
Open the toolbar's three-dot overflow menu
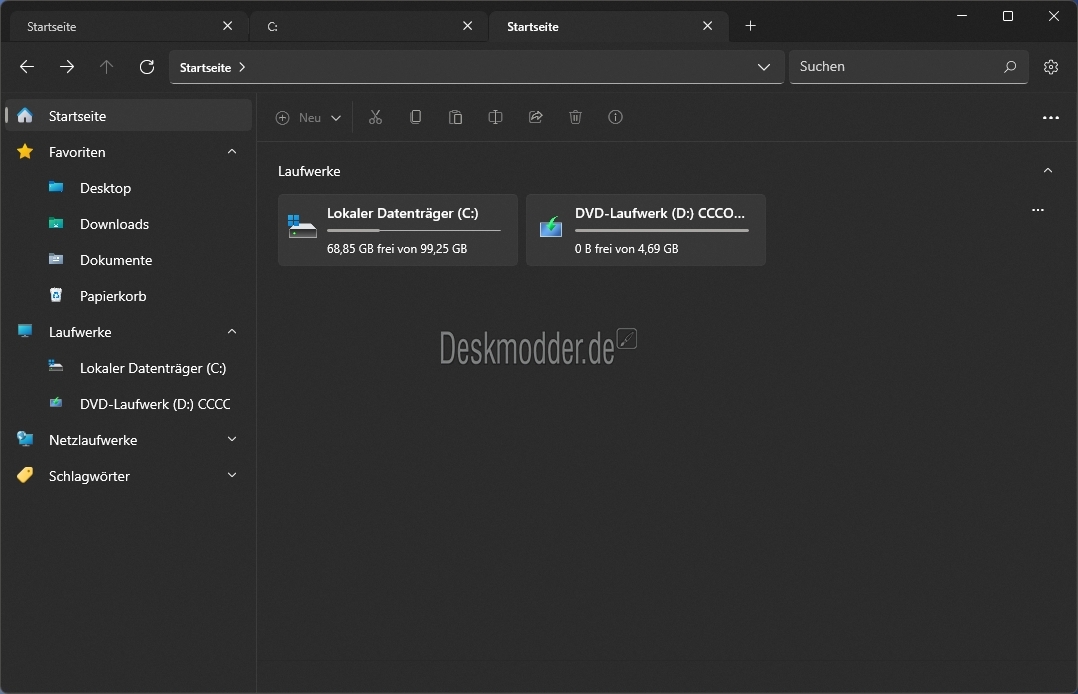(1050, 118)
